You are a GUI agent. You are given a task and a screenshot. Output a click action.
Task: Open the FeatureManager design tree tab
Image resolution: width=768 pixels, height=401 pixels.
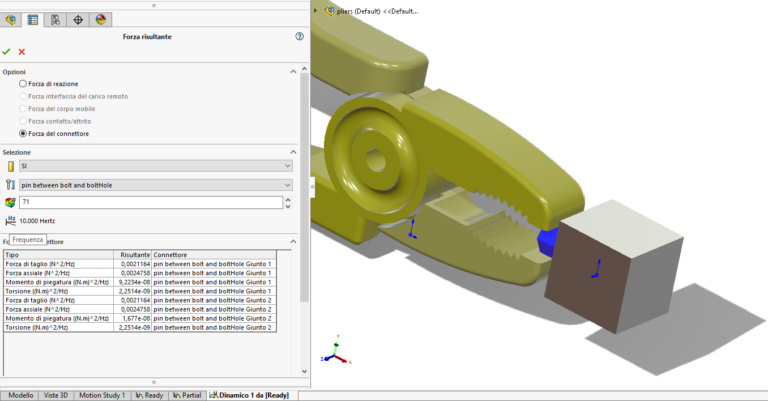click(x=11, y=19)
